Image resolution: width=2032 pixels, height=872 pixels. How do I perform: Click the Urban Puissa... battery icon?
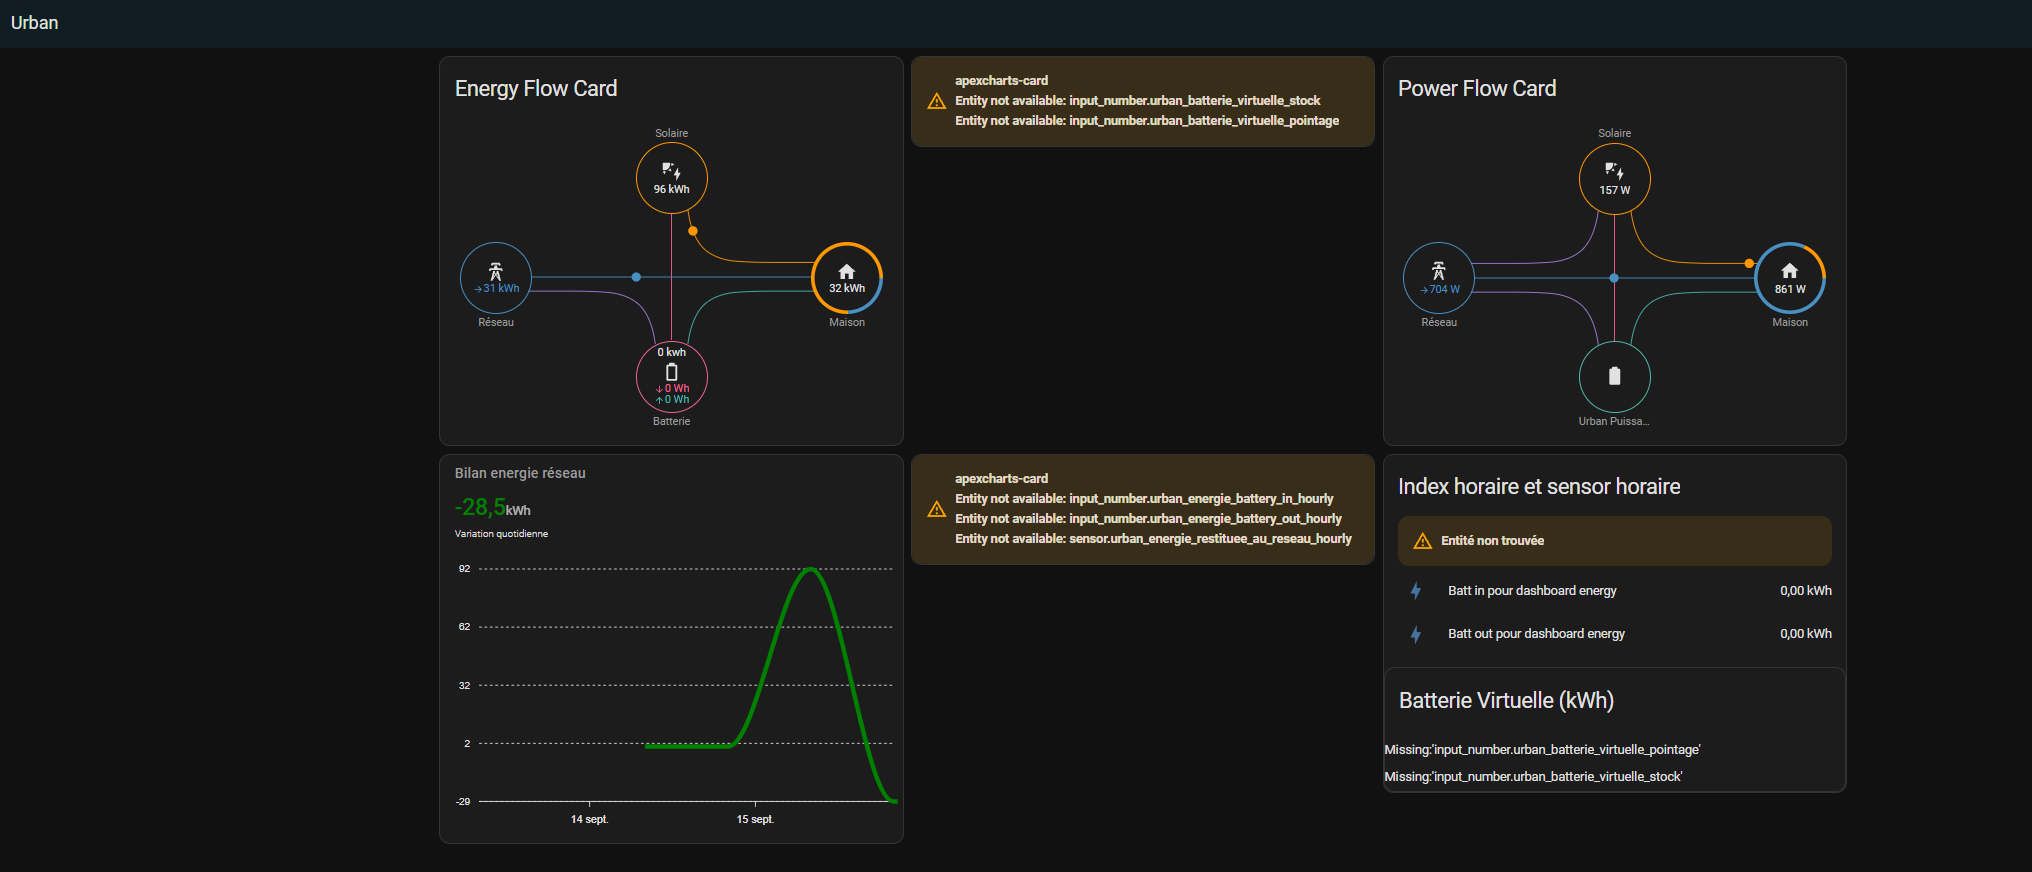1614,376
